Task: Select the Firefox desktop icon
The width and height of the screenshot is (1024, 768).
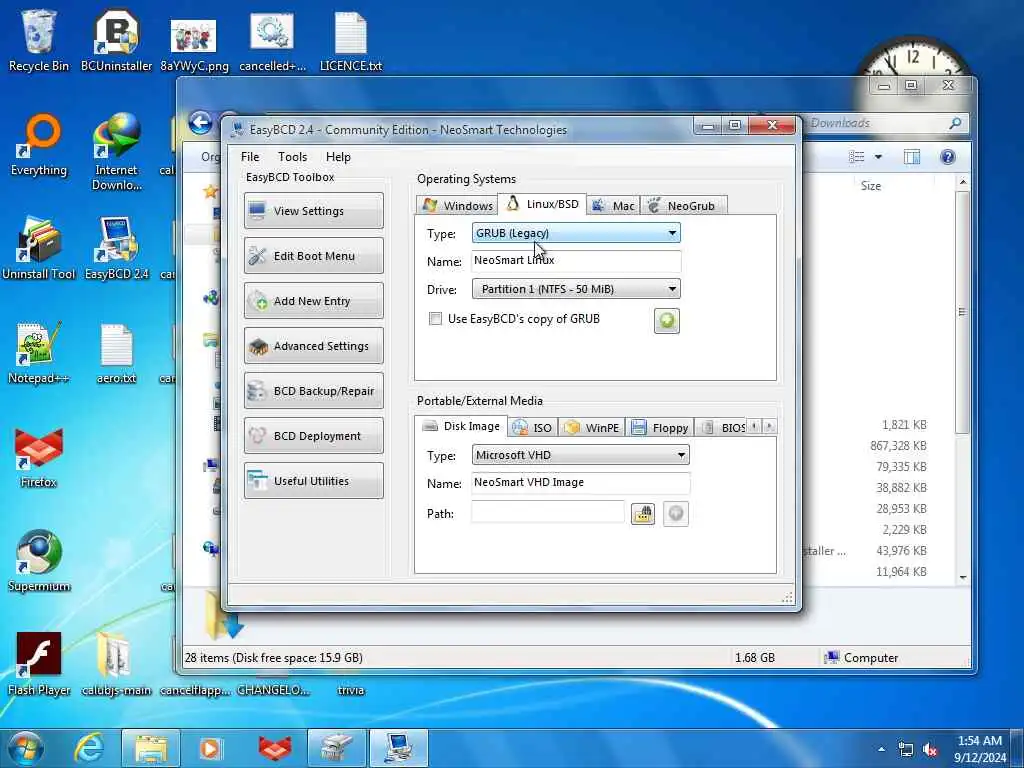Action: coord(39,457)
